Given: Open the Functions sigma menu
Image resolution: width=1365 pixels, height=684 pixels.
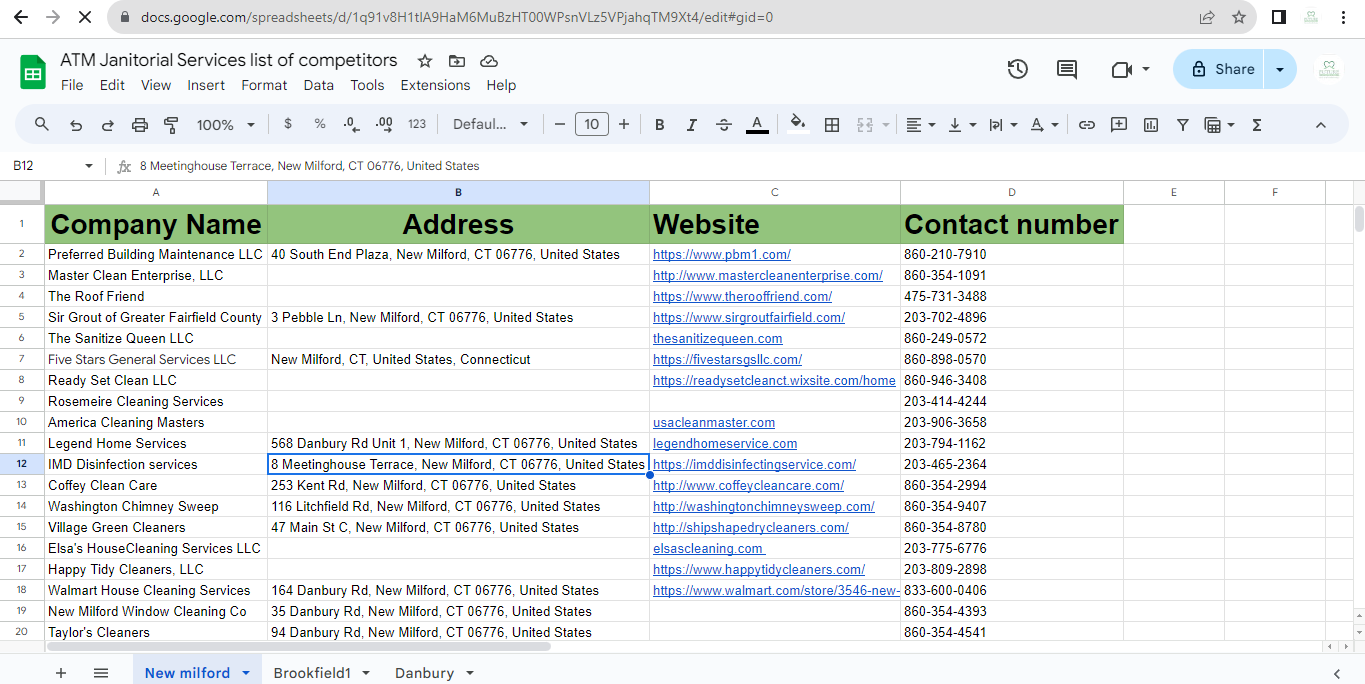Looking at the screenshot, I should (x=1257, y=125).
